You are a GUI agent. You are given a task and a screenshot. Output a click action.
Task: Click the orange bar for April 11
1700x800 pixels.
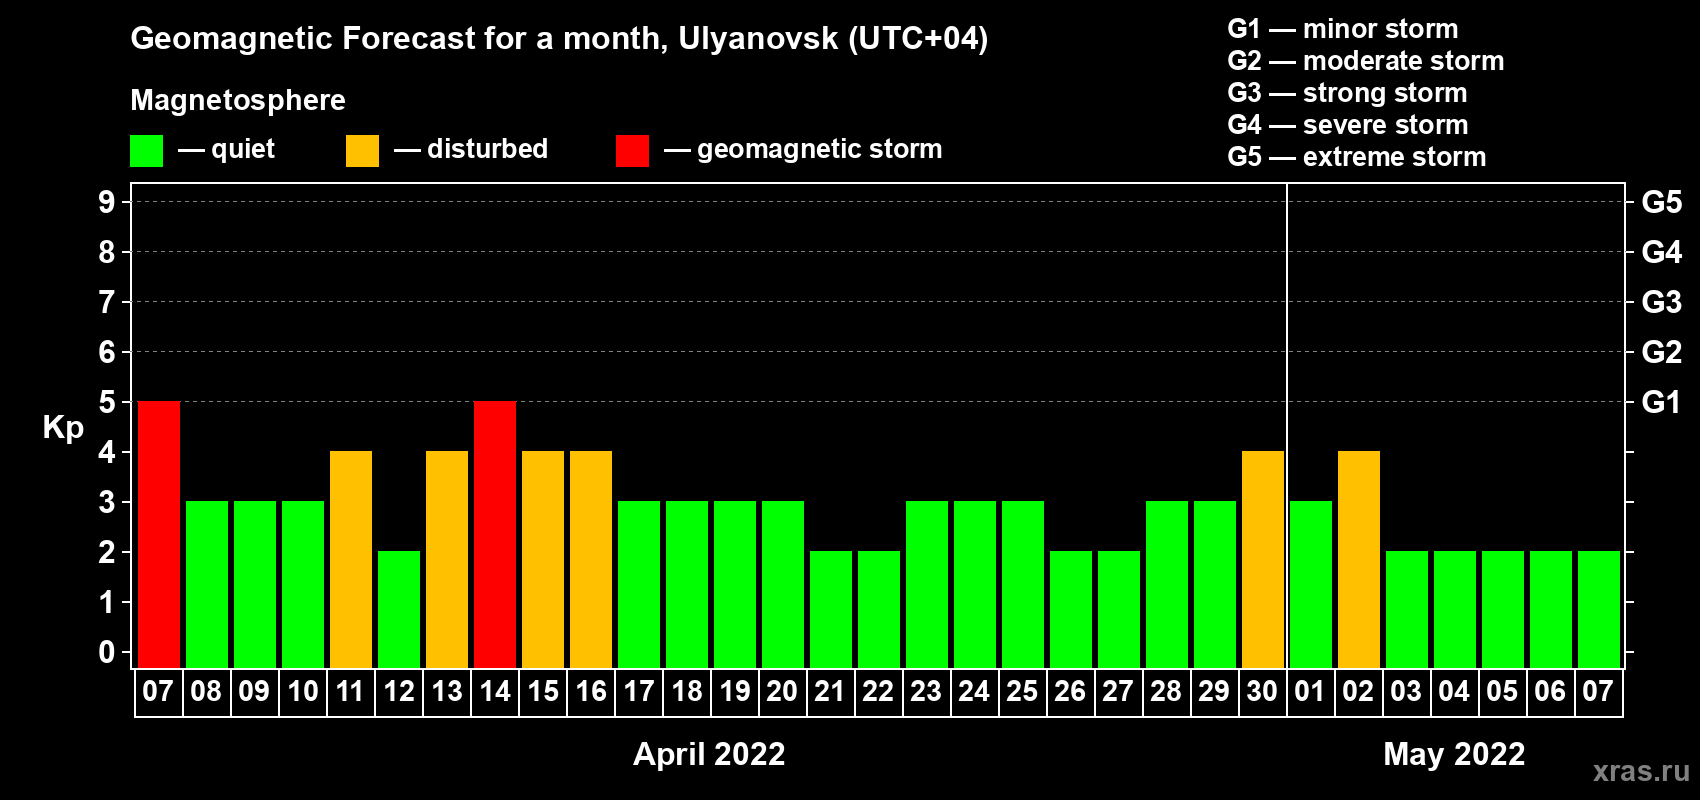click(x=351, y=560)
